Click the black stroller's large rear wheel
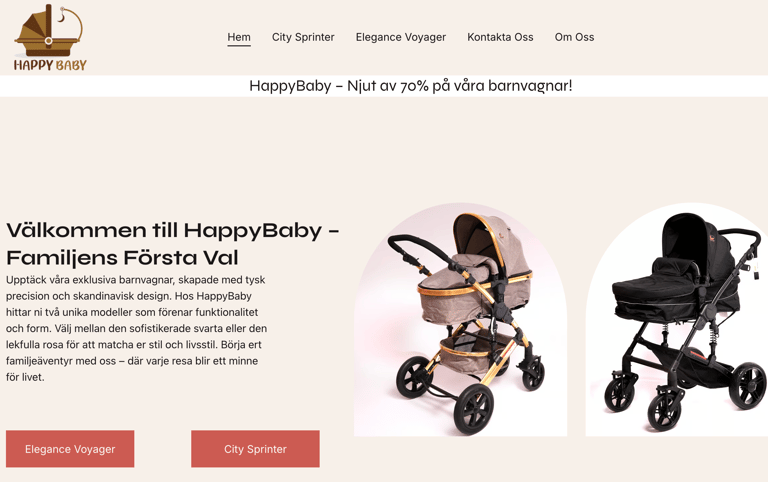This screenshot has width=768, height=482. pyautogui.click(x=748, y=386)
